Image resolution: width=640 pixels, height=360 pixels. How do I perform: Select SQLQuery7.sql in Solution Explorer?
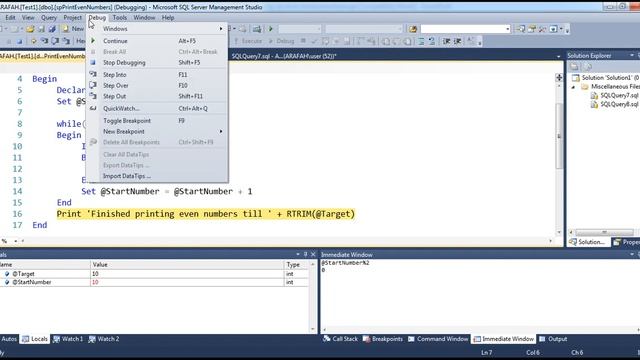619,96
